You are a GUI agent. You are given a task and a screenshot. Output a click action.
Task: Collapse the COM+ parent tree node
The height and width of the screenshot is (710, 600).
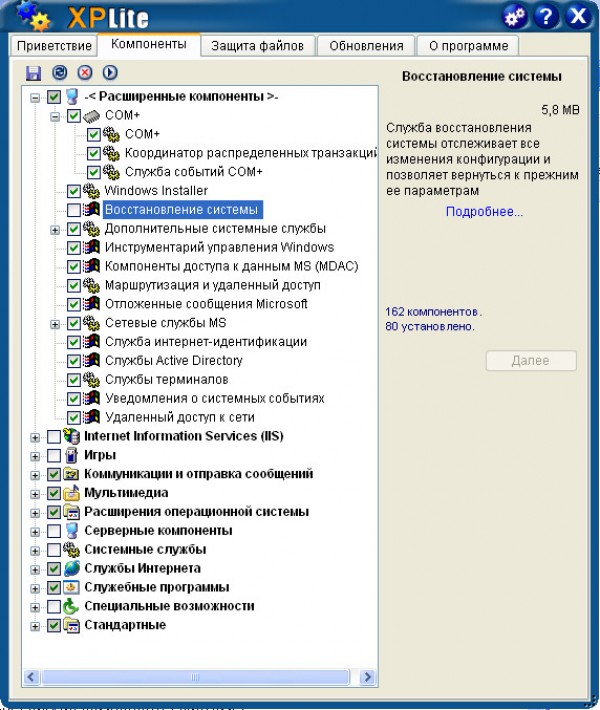(x=55, y=117)
